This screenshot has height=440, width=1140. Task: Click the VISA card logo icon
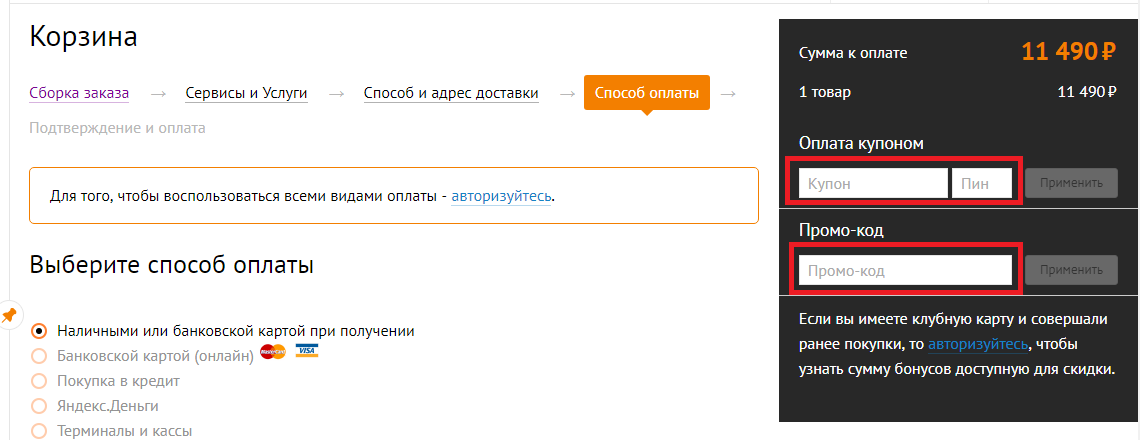(306, 352)
